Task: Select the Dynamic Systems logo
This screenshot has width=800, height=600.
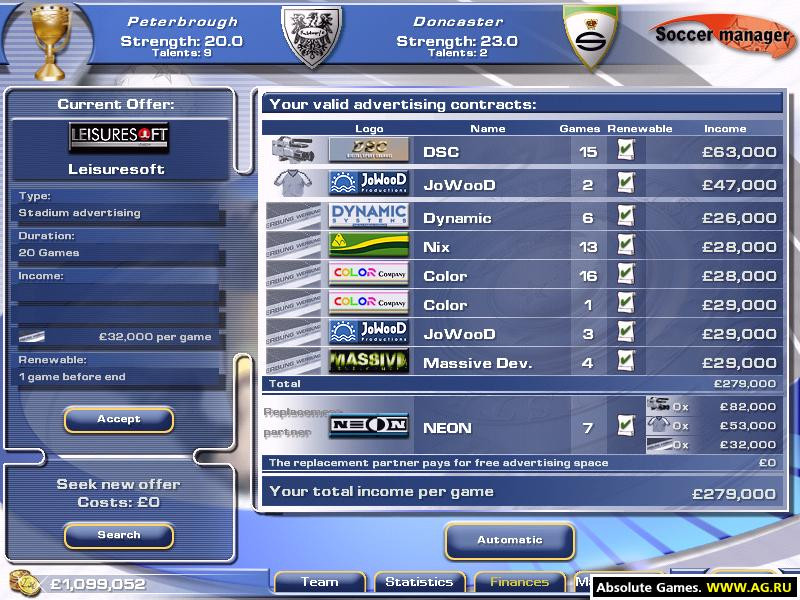Action: click(368, 216)
